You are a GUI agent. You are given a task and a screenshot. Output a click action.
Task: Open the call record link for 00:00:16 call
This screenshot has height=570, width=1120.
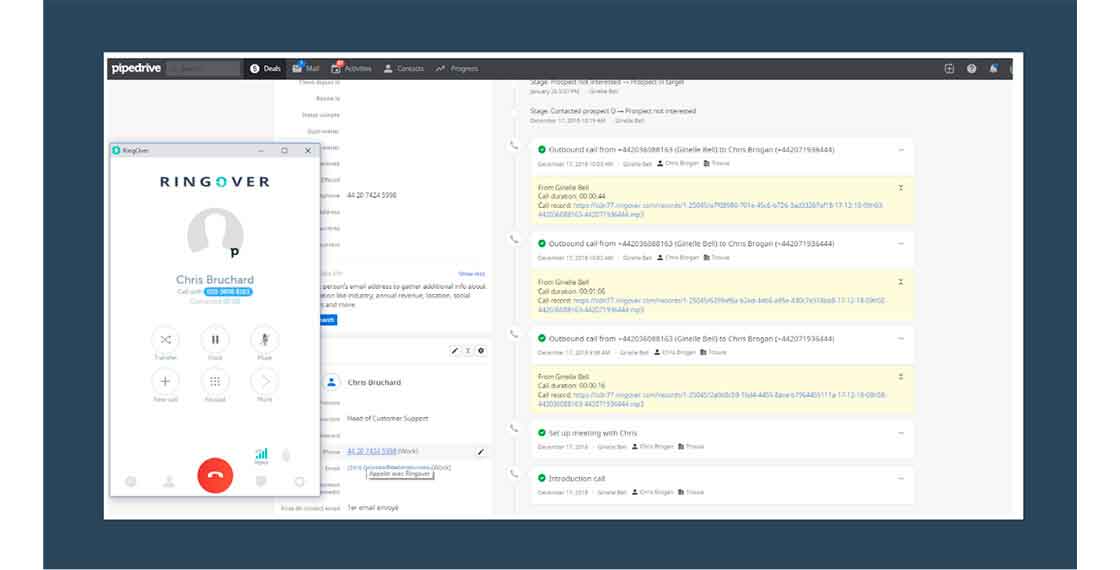(x=711, y=399)
